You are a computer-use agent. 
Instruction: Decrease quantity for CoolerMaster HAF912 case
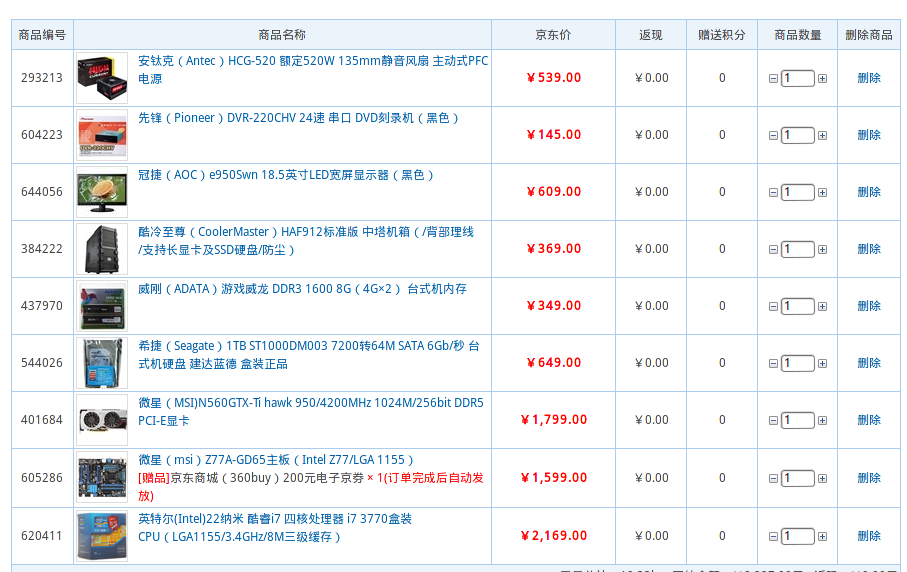773,249
